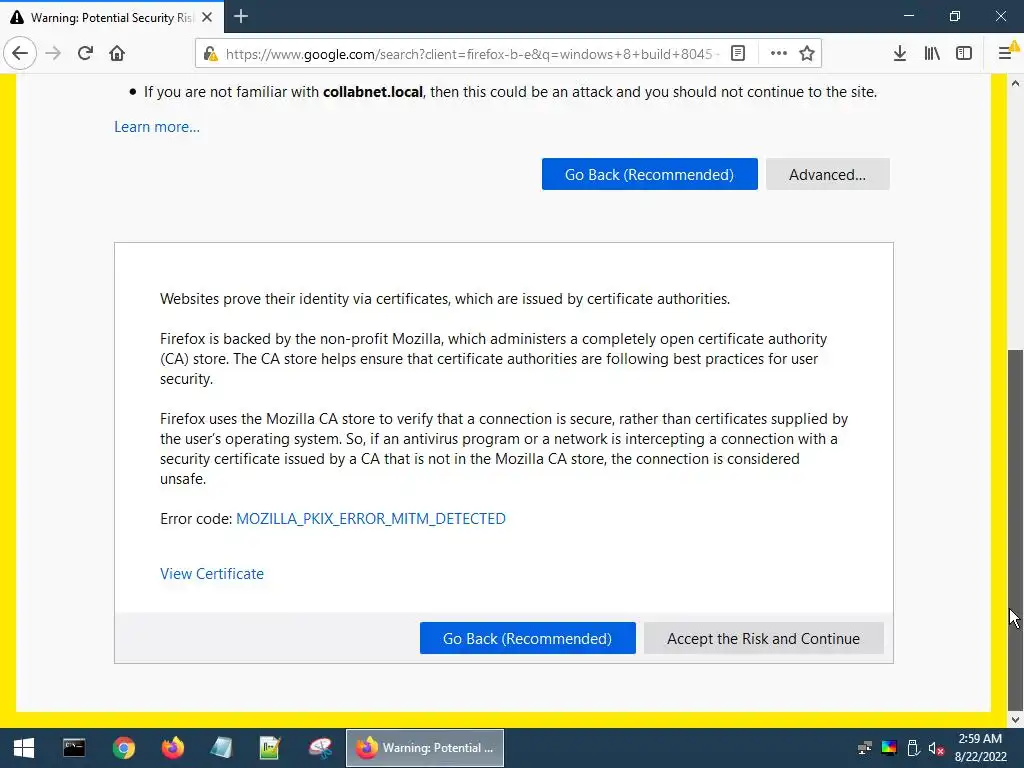Open the View Certificate link
Image resolution: width=1024 pixels, height=768 pixels.
pyautogui.click(x=212, y=573)
